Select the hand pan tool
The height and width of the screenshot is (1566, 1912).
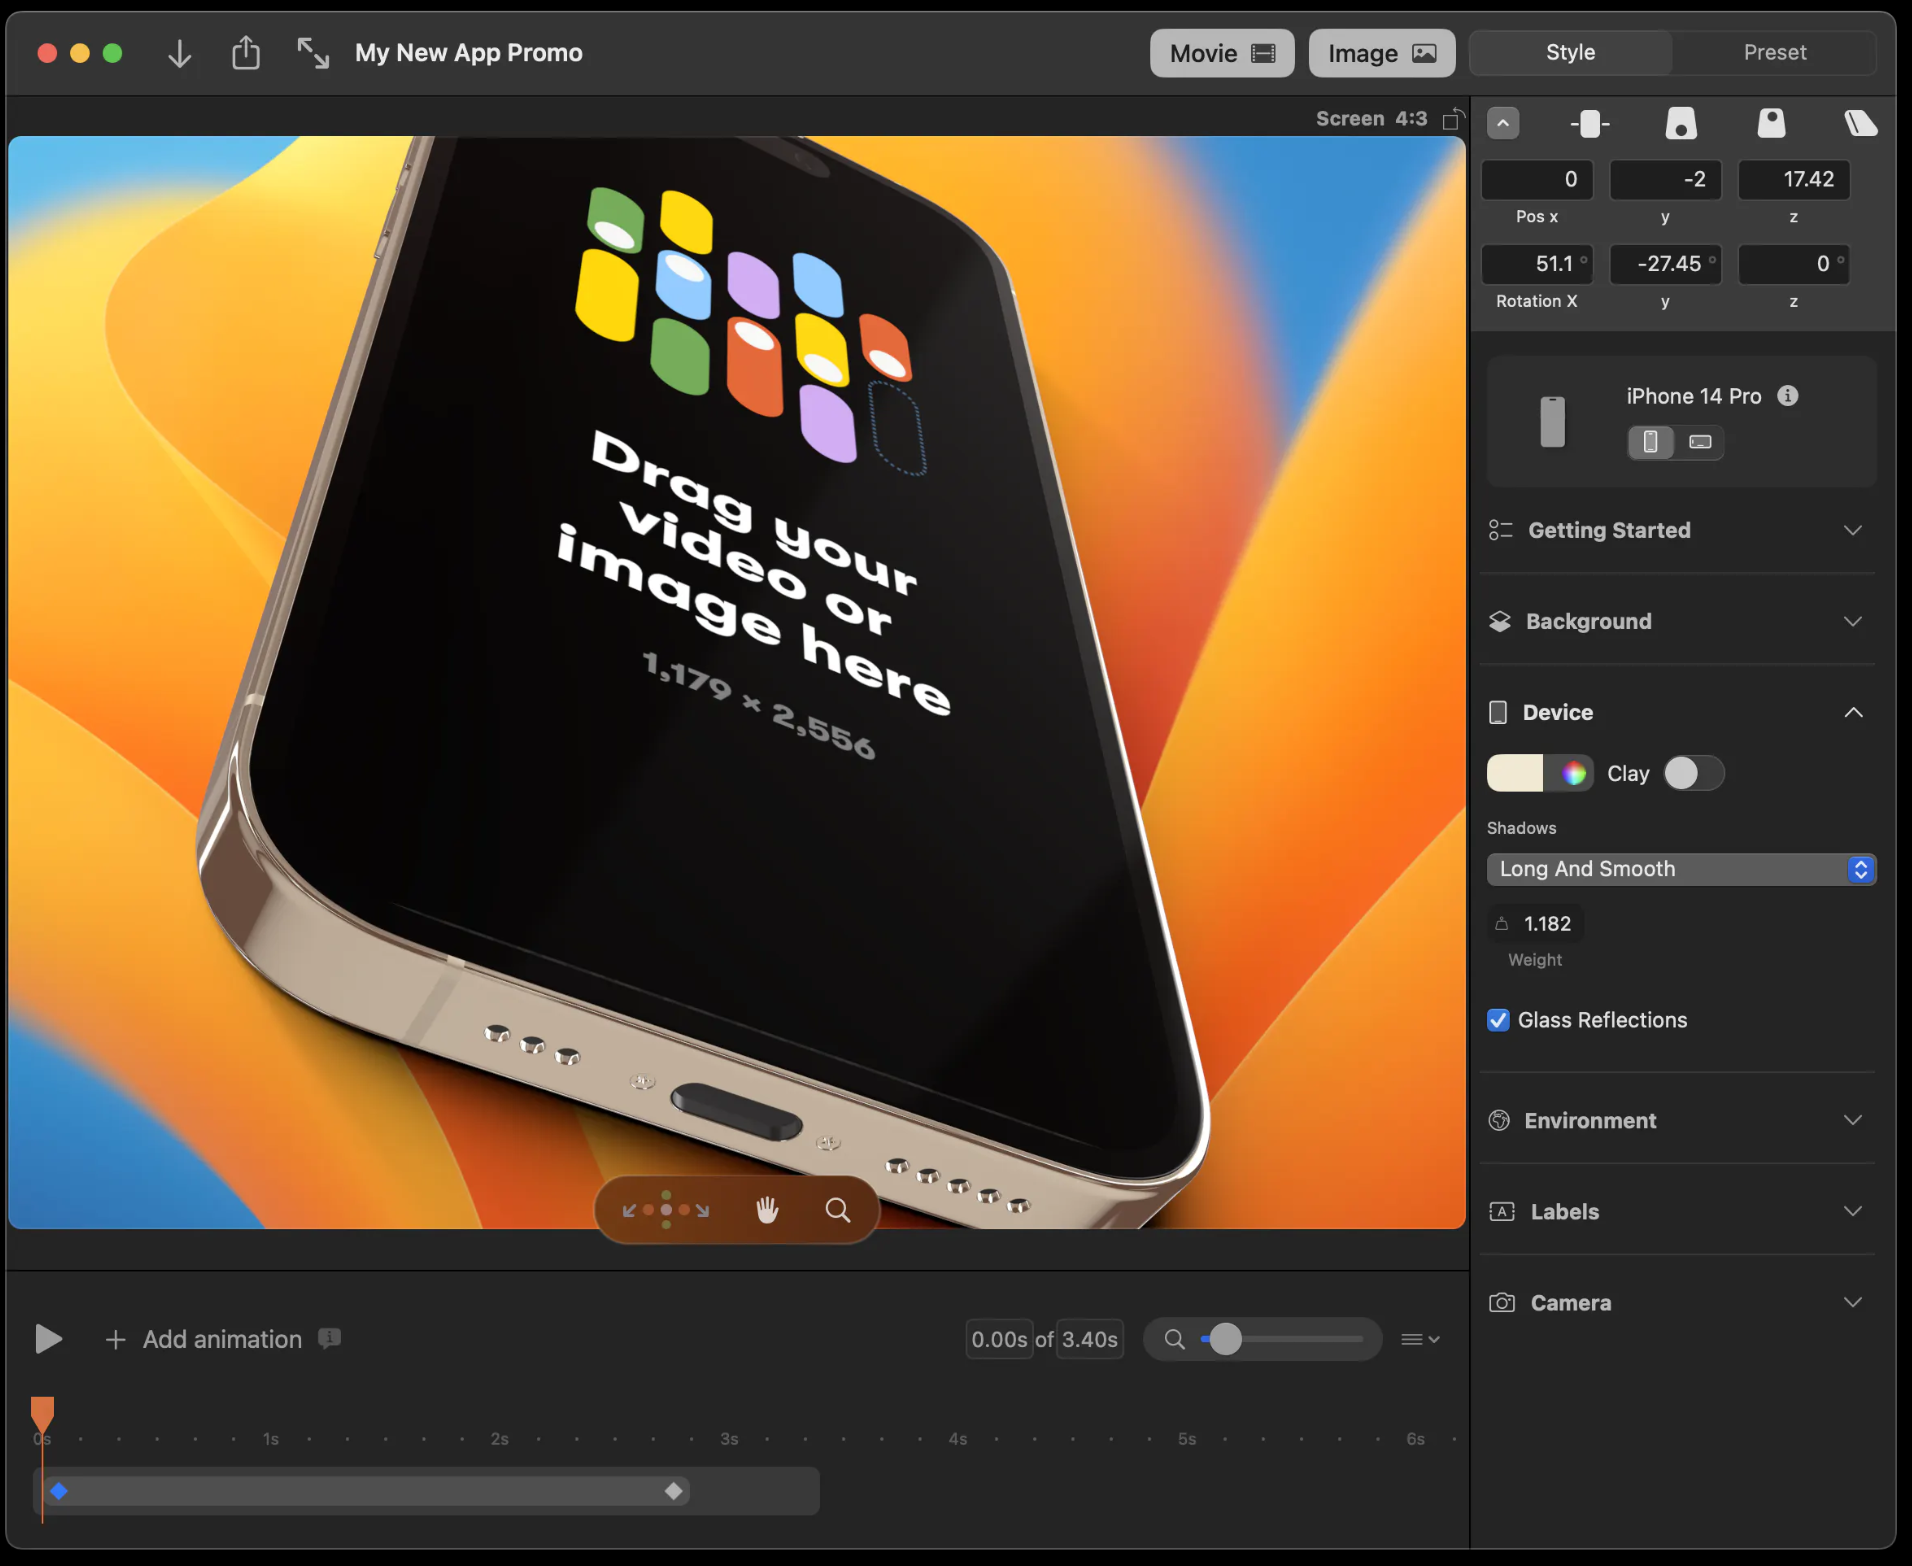[x=767, y=1210]
